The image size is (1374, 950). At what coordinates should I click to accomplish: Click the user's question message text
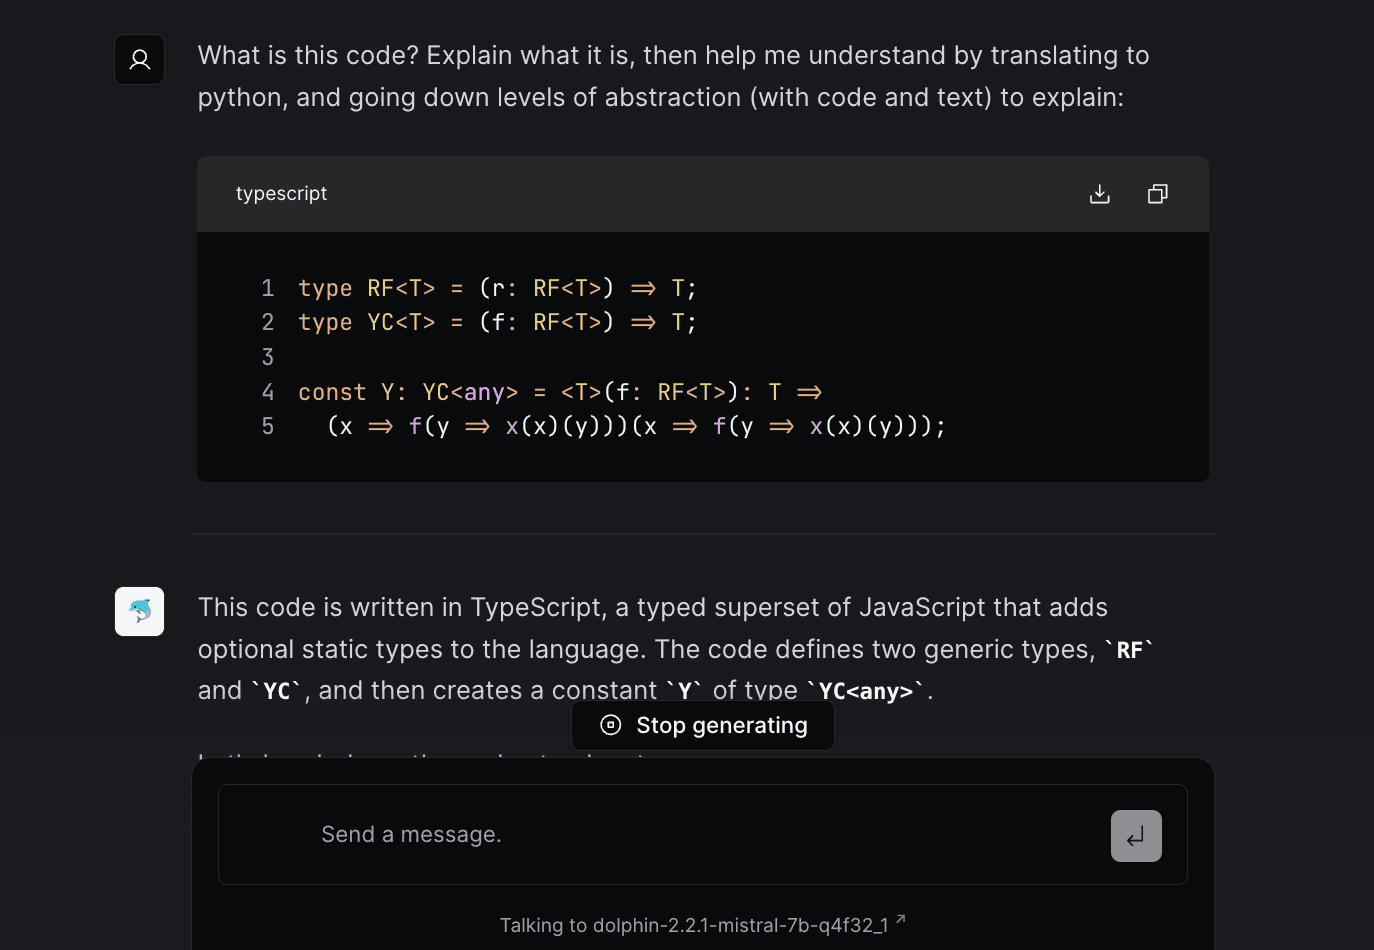[670, 76]
